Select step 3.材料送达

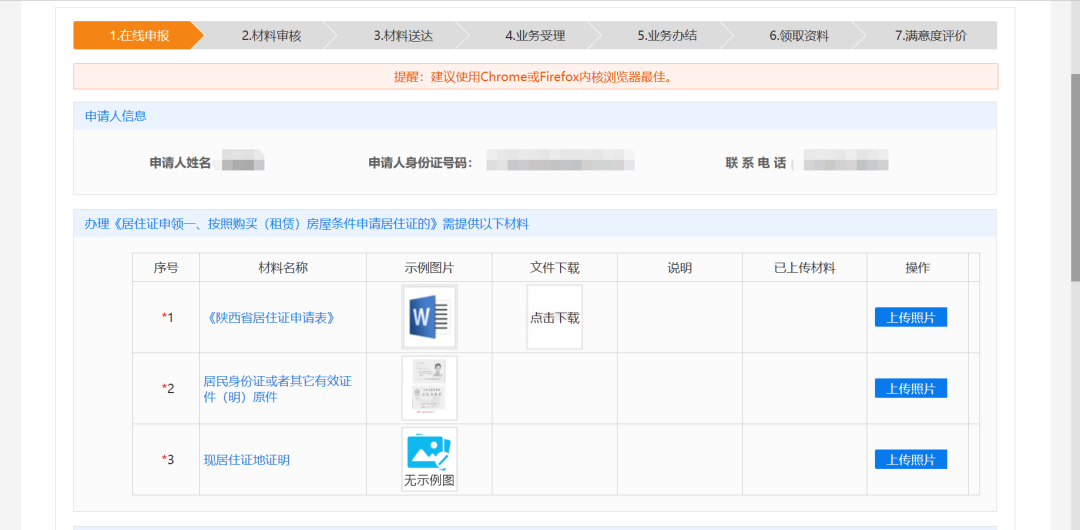pos(404,36)
